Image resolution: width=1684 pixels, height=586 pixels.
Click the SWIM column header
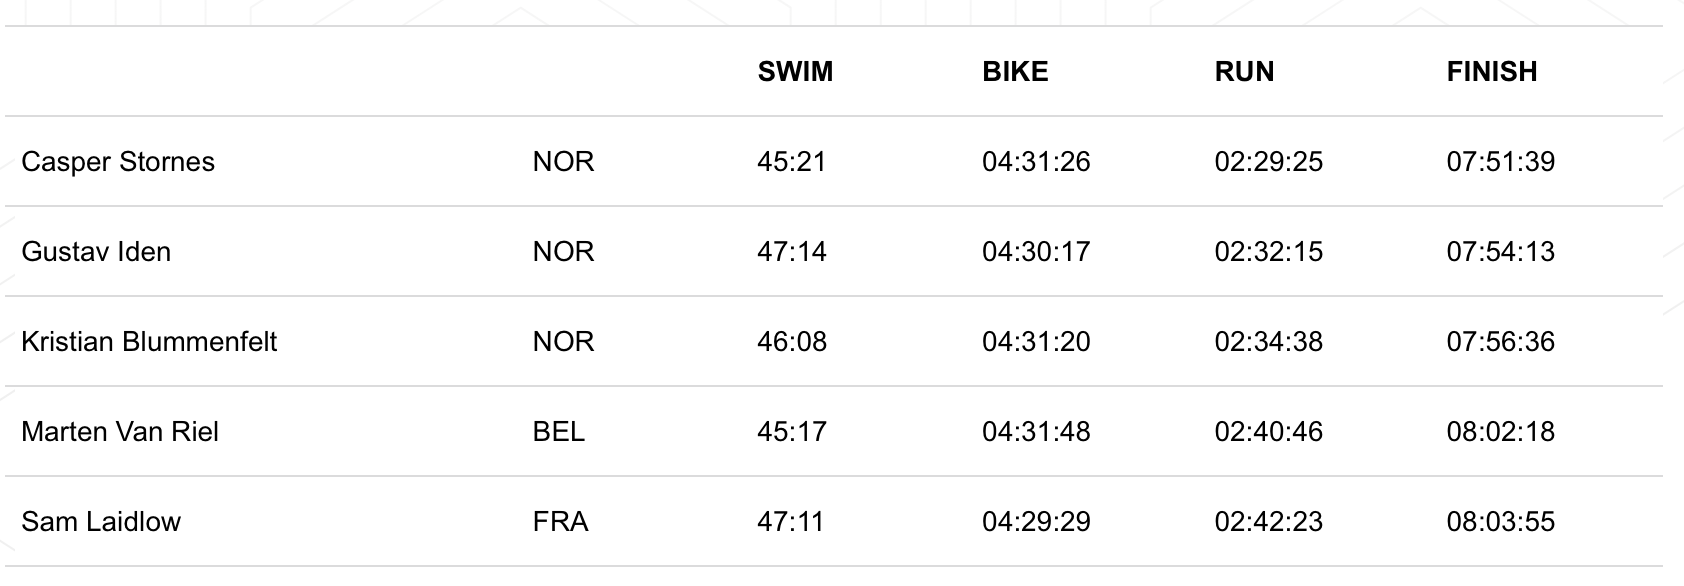click(795, 72)
